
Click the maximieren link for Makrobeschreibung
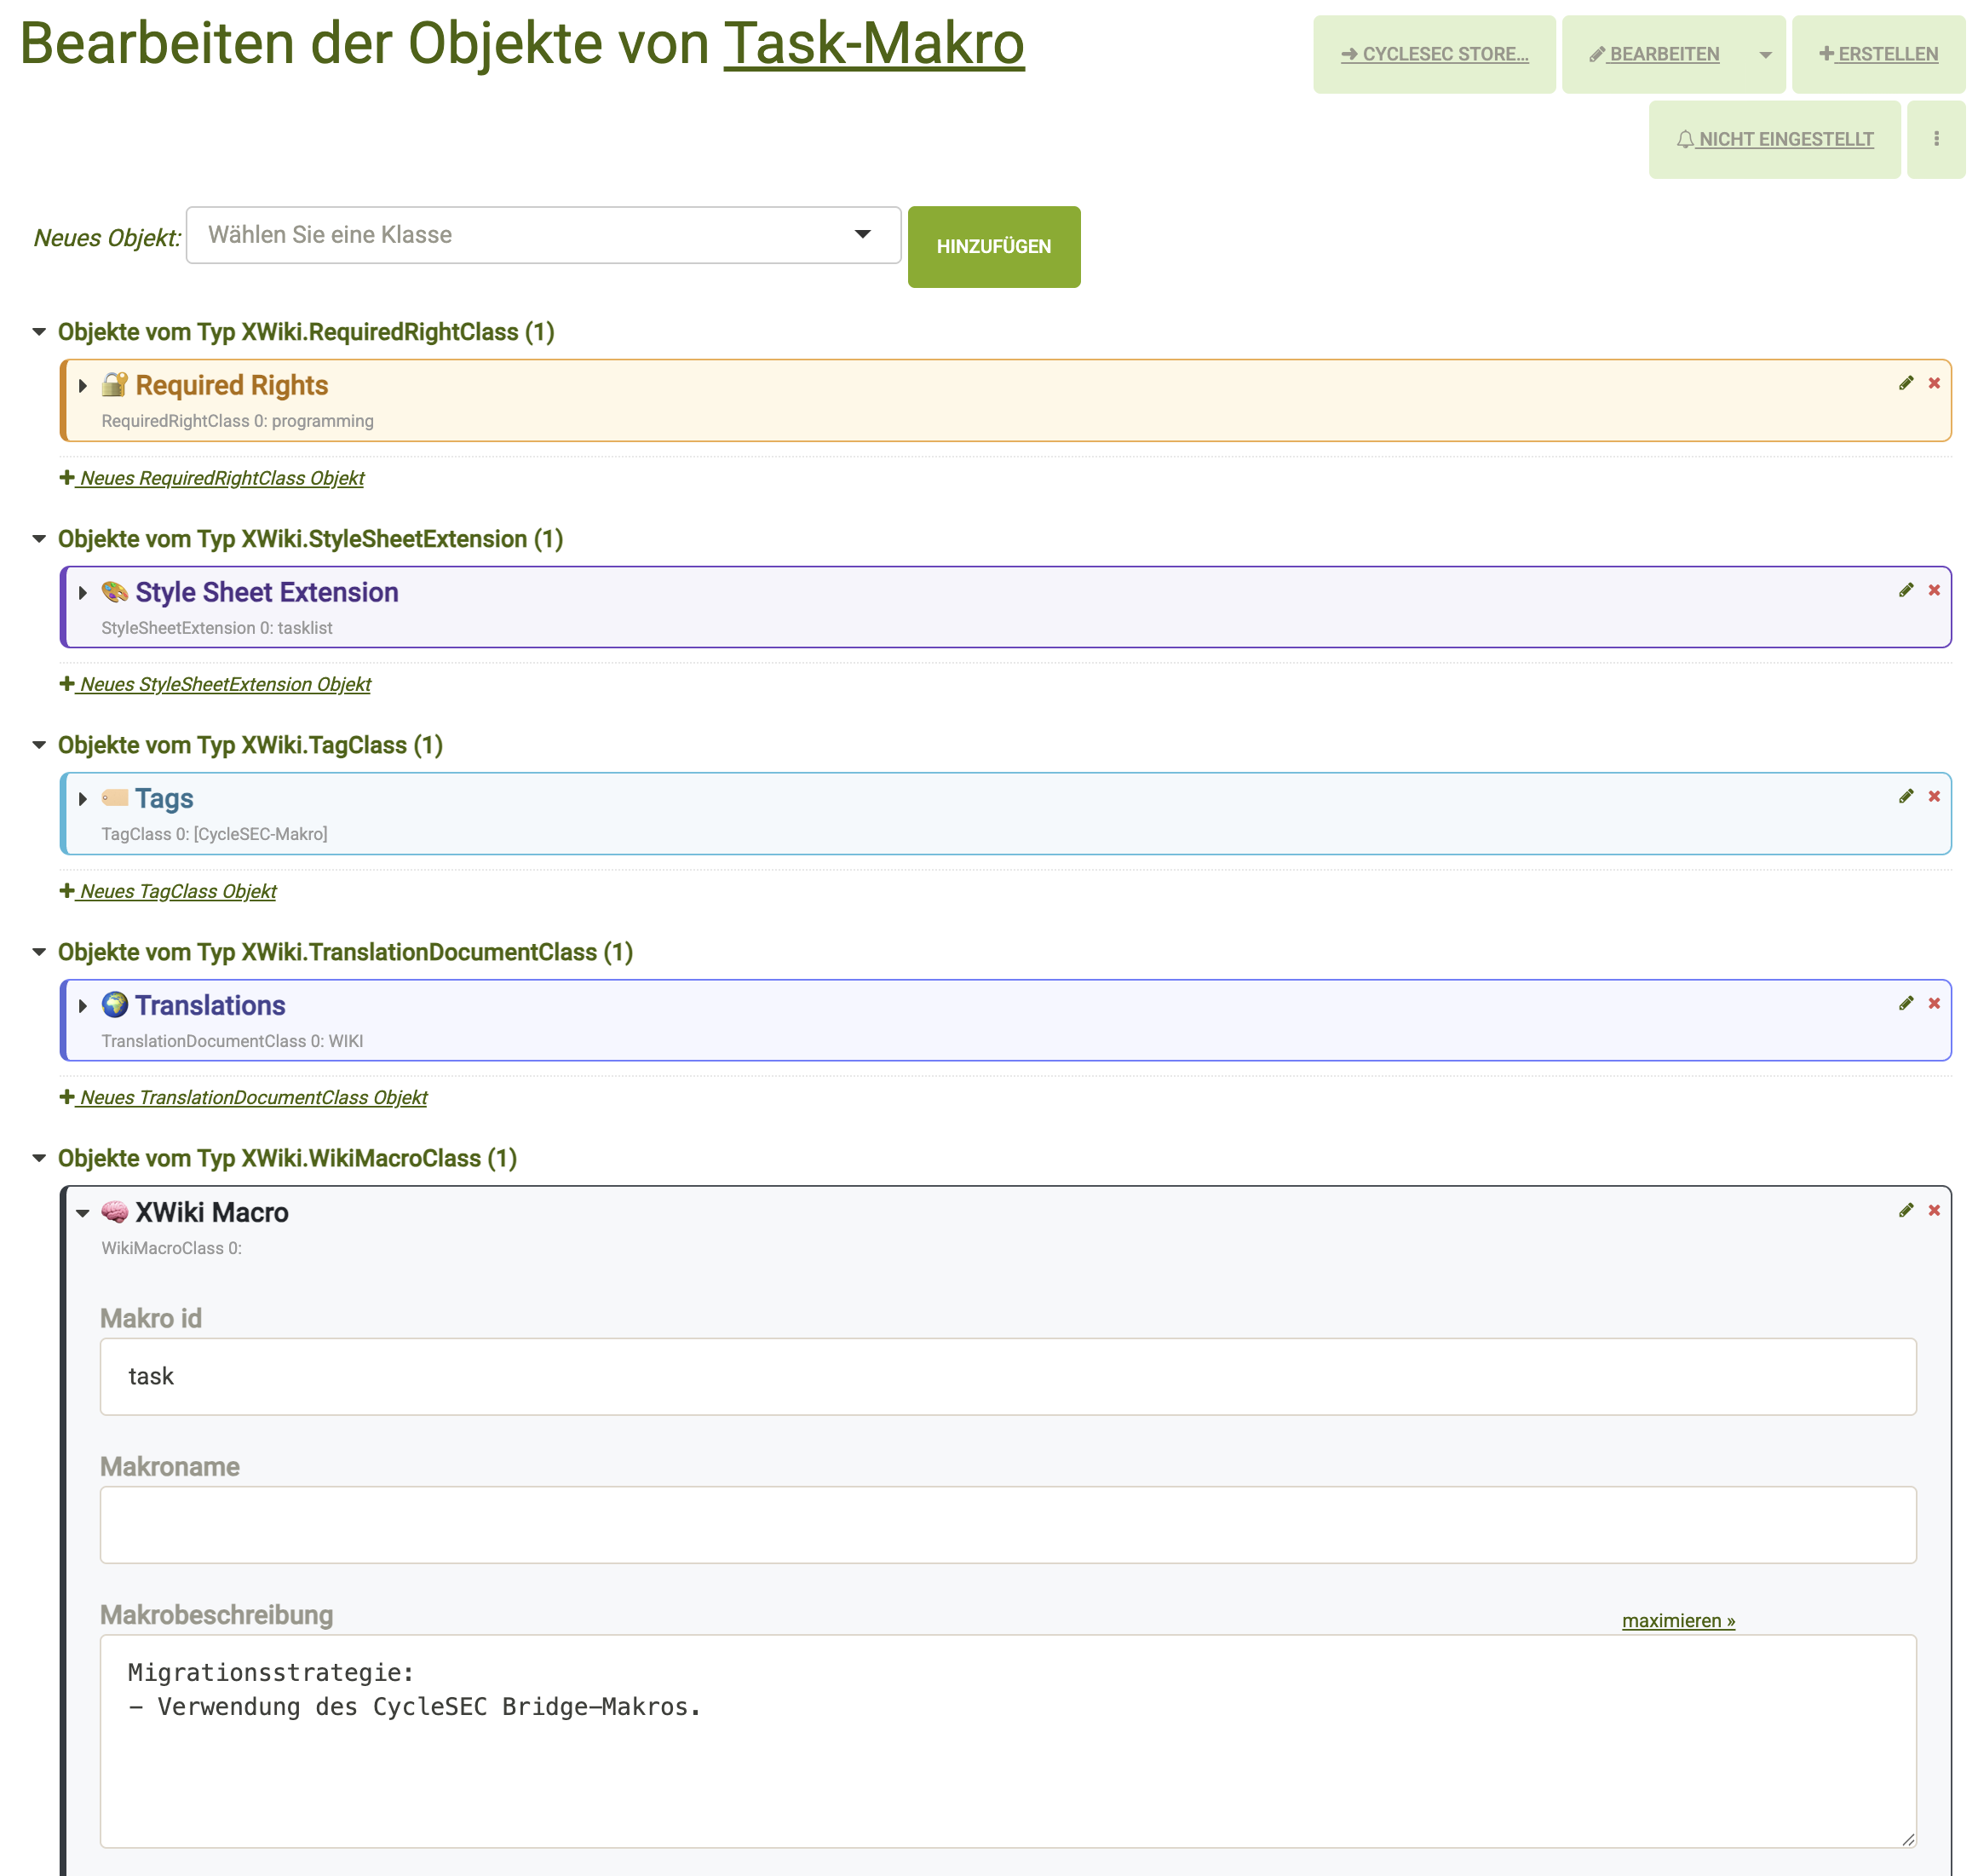pyautogui.click(x=1677, y=1620)
